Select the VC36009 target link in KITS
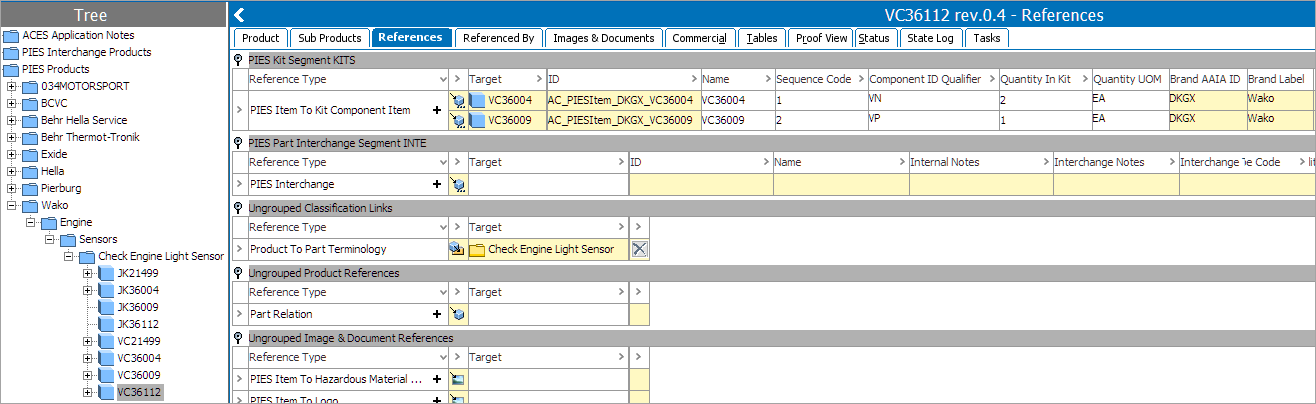Screen dimensions: 1316x404 [x=510, y=120]
